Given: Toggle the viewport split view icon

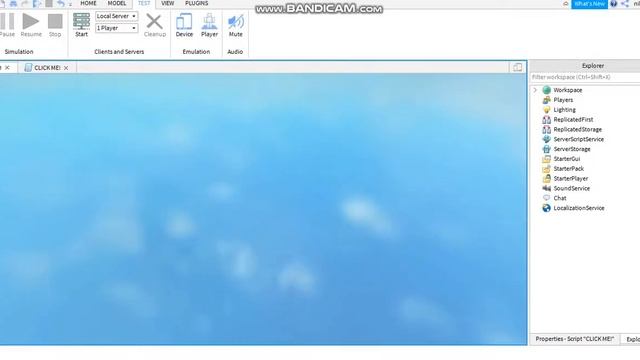Looking at the screenshot, I should click(517, 67).
